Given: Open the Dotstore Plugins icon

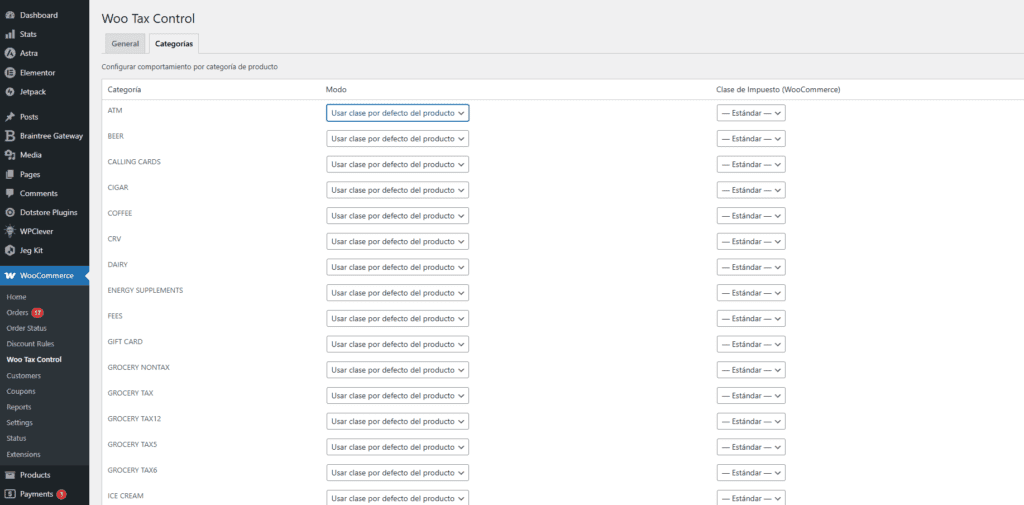Looking at the screenshot, I should [x=10, y=212].
